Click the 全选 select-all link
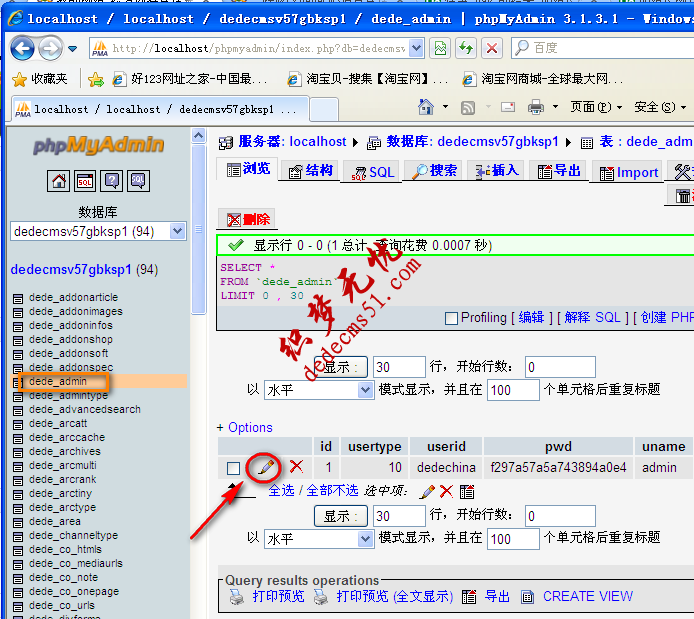The image size is (694, 619). tap(281, 491)
